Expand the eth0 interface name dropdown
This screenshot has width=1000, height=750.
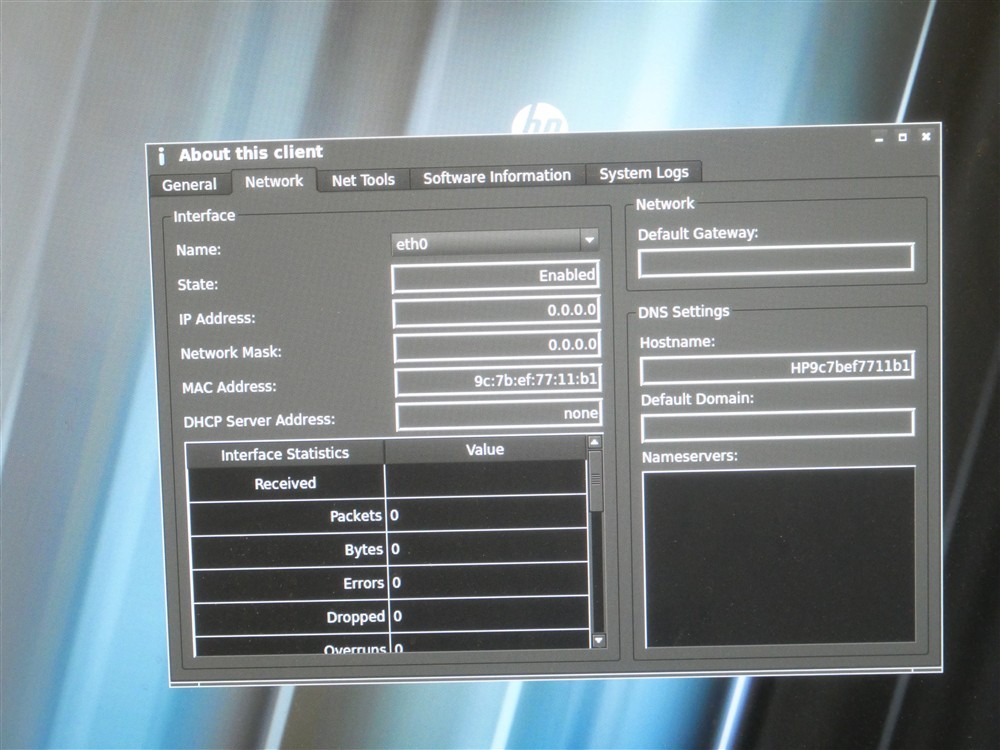[494, 242]
